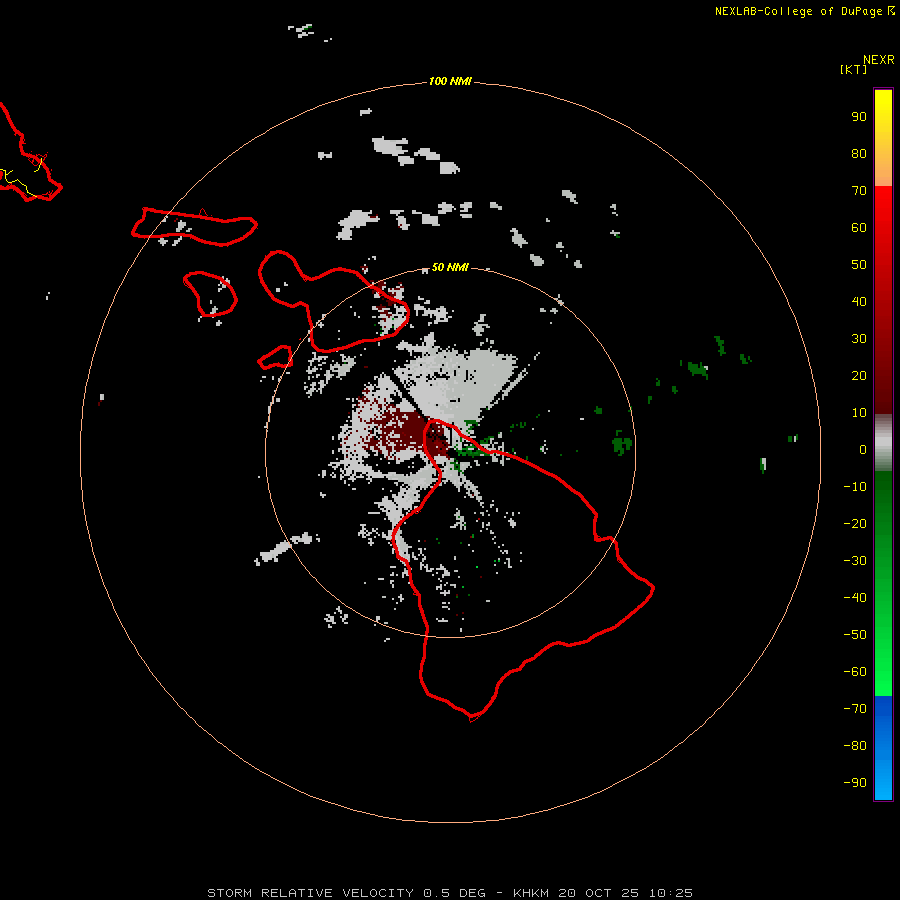
Task: Click the 50 label on the velocity scale
Action: click(x=859, y=265)
